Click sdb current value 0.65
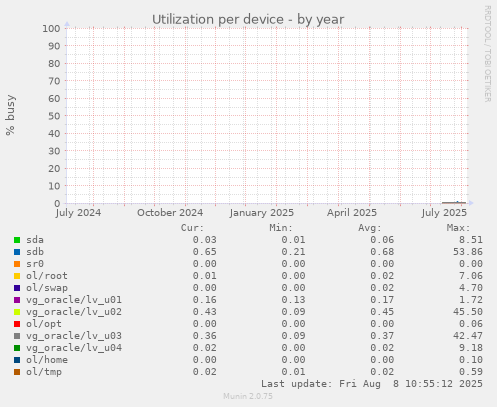This screenshot has width=497, height=407. pyautogui.click(x=205, y=252)
